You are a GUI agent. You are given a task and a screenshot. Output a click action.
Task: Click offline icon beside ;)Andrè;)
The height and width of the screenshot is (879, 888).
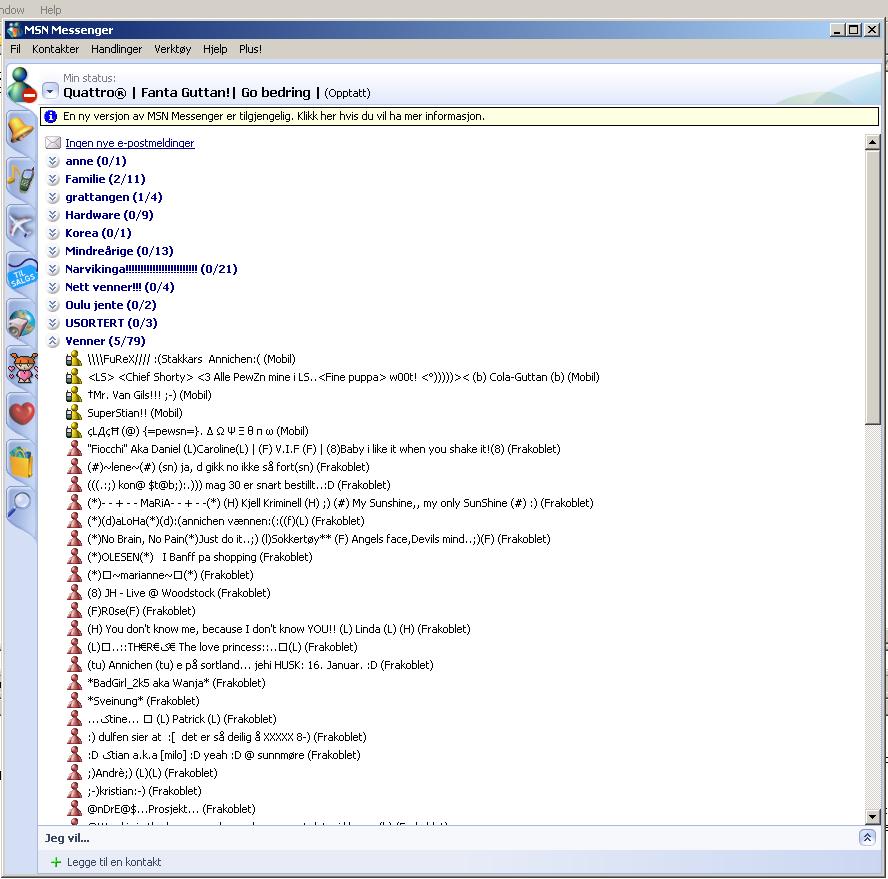pos(74,772)
